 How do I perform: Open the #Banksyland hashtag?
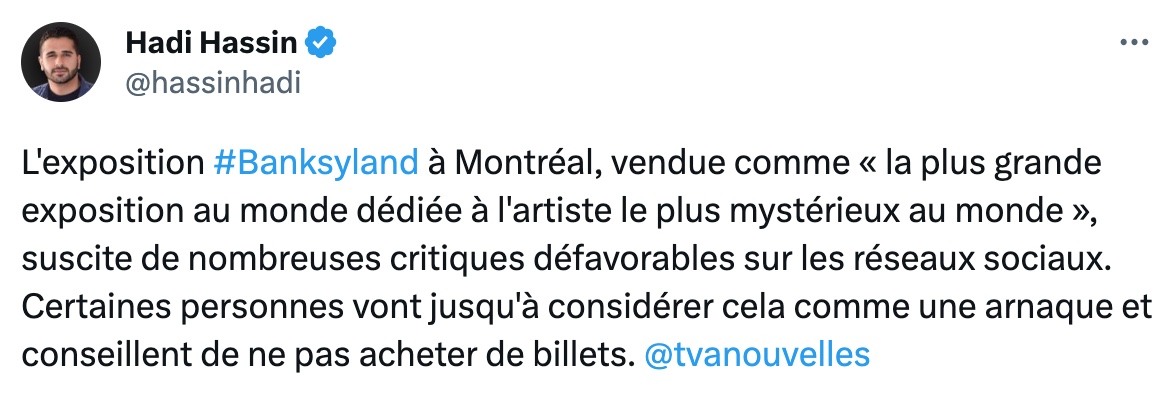pos(315,163)
